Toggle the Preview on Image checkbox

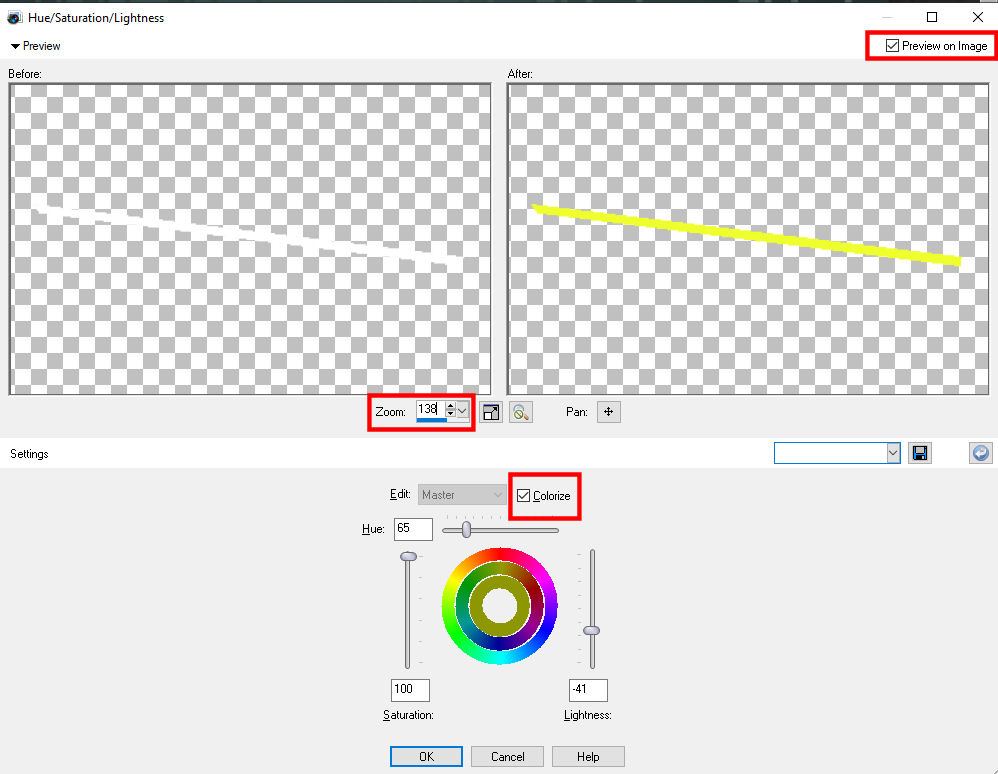pos(892,46)
